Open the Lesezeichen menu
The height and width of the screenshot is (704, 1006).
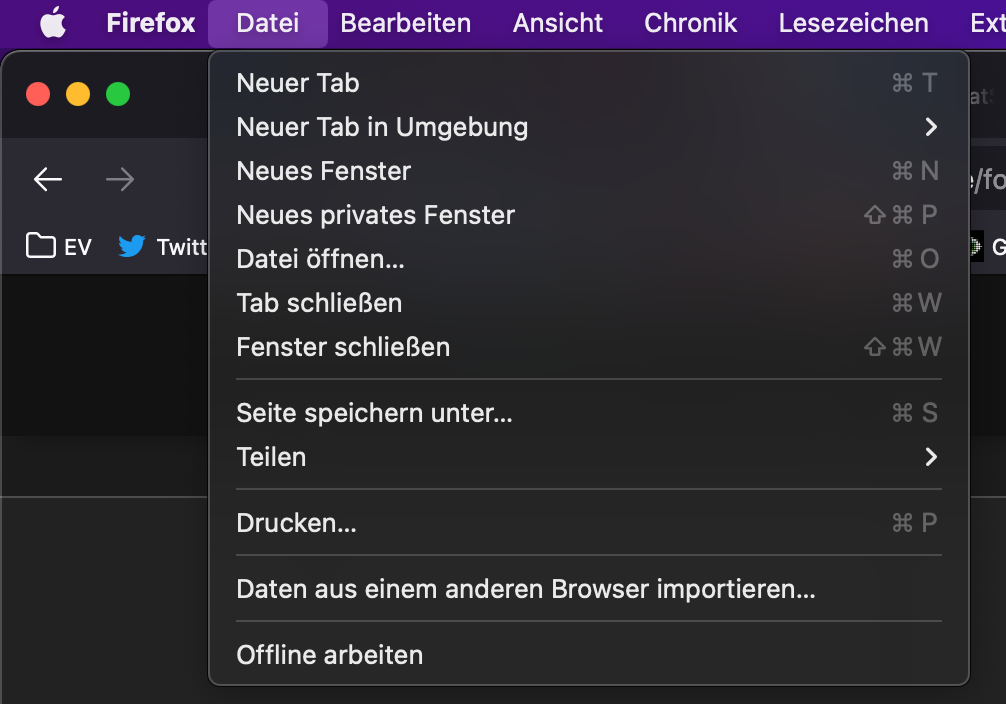pos(853,23)
